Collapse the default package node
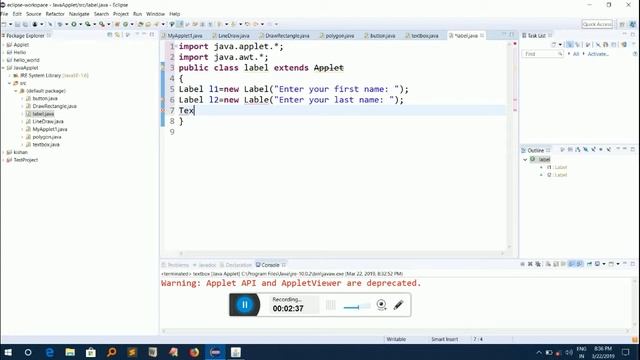Screen dimensions: 640x360 click(16, 91)
